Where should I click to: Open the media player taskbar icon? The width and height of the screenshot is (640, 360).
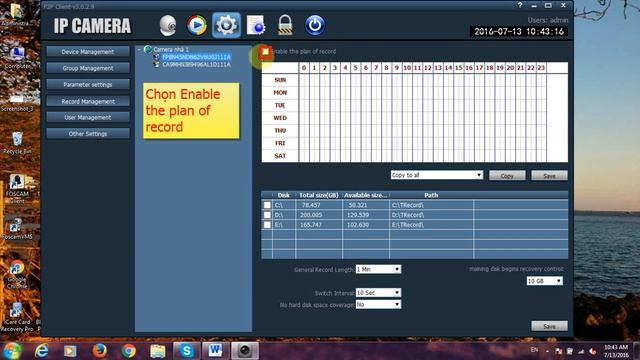70,351
